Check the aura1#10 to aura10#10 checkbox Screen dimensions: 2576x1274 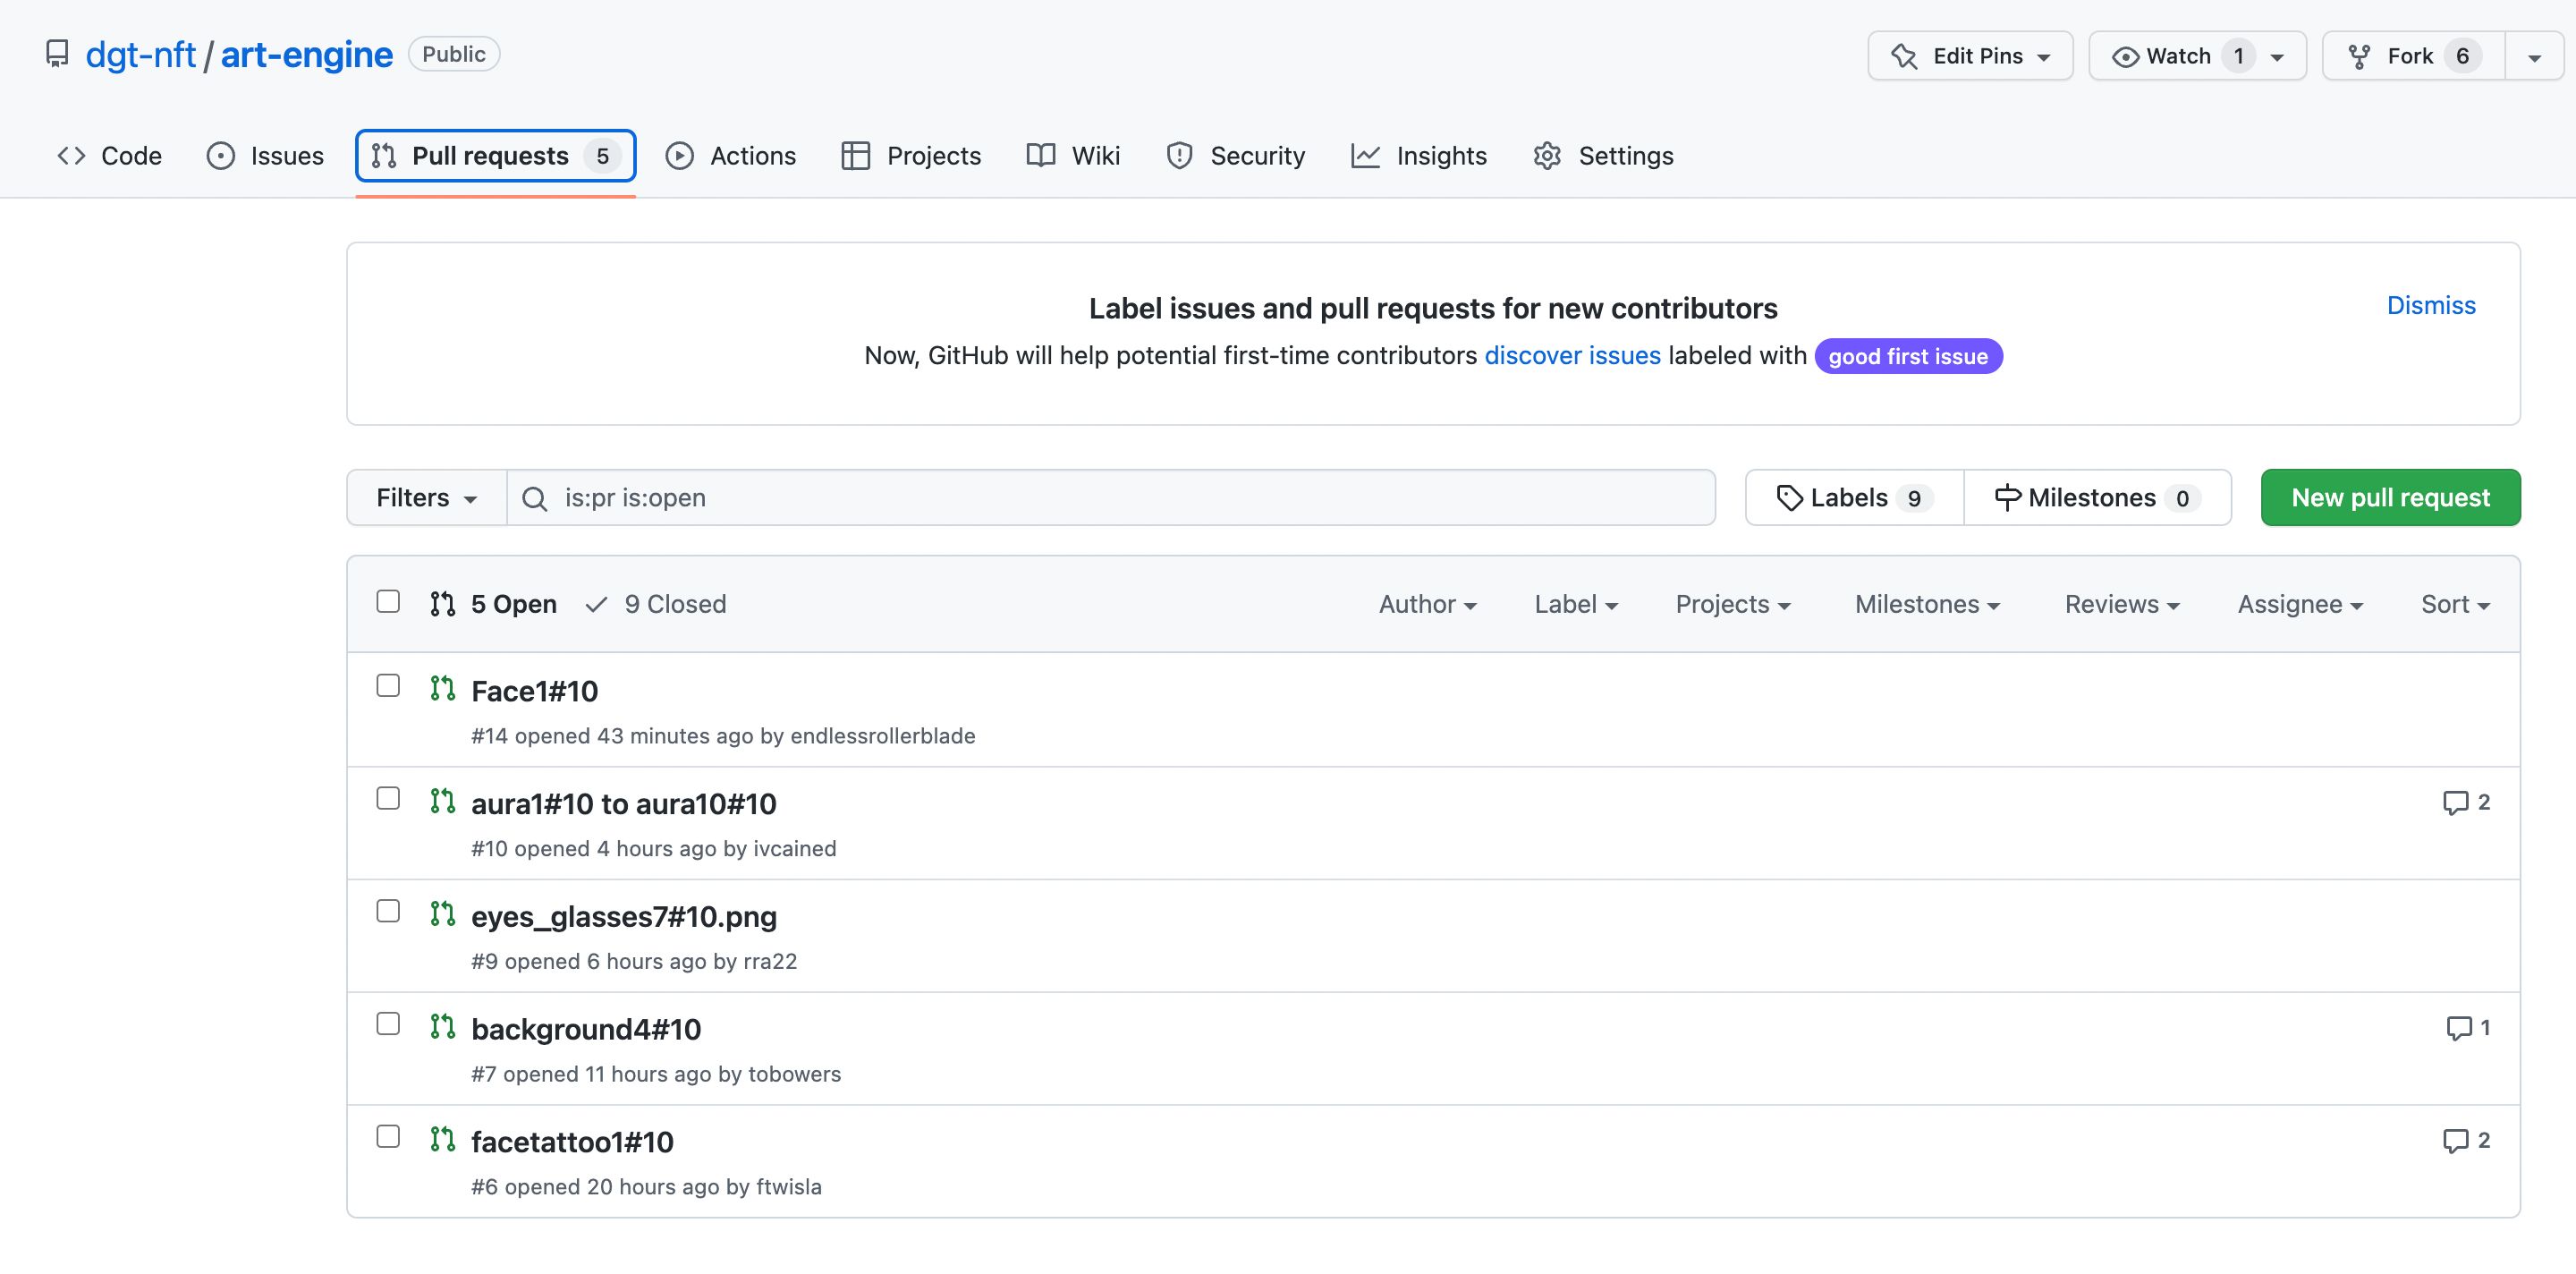(388, 798)
